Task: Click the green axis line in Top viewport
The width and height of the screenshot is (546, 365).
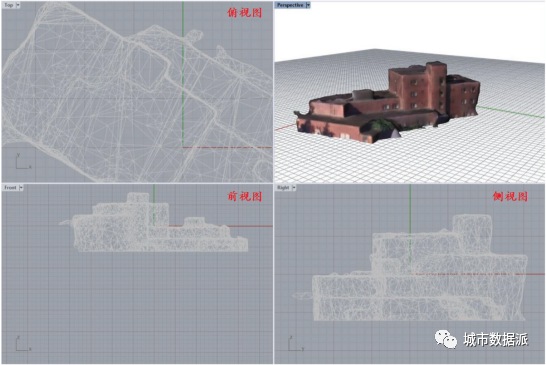Action: pos(183,75)
